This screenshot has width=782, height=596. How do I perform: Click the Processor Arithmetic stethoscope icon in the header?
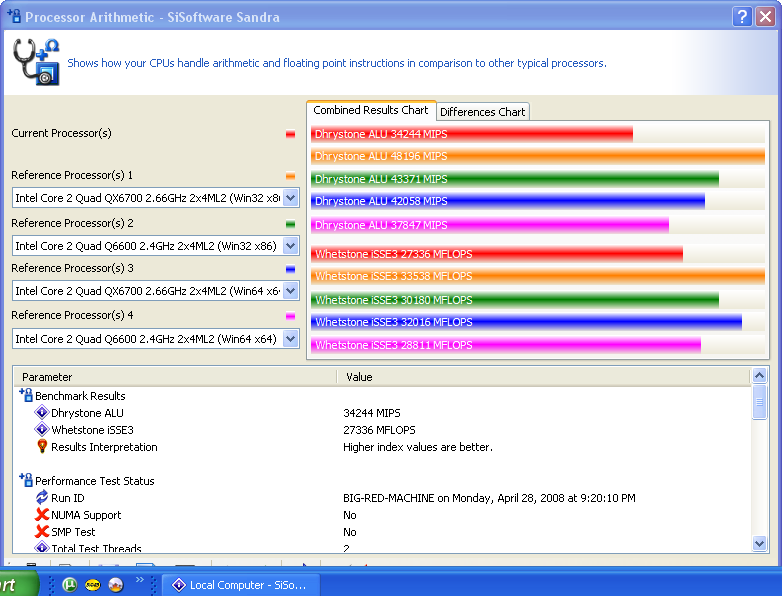coord(36,62)
